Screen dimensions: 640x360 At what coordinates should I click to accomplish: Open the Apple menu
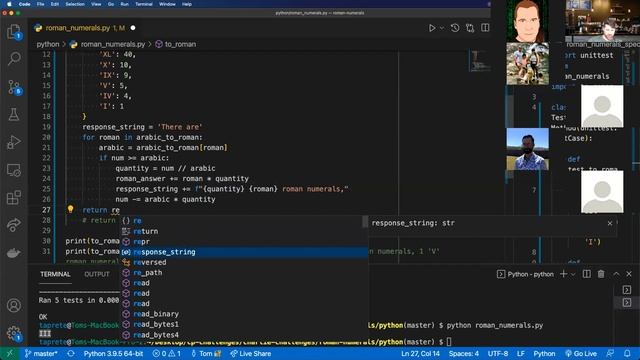pyautogui.click(x=9, y=4)
